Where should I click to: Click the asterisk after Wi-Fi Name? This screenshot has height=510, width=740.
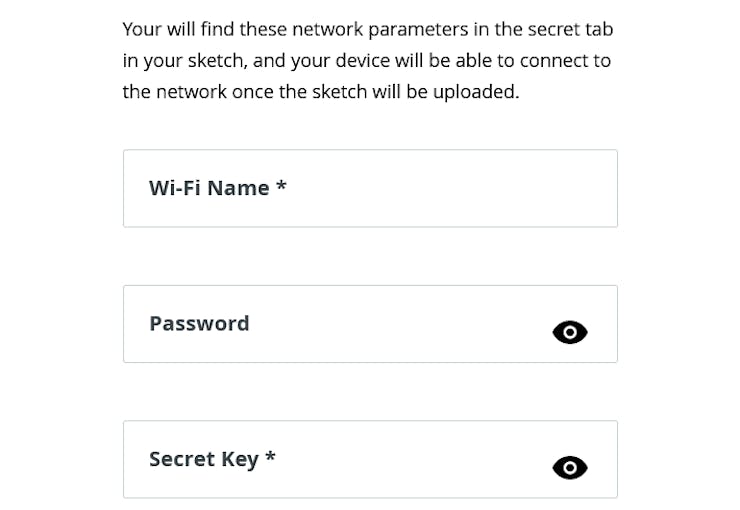(x=282, y=187)
